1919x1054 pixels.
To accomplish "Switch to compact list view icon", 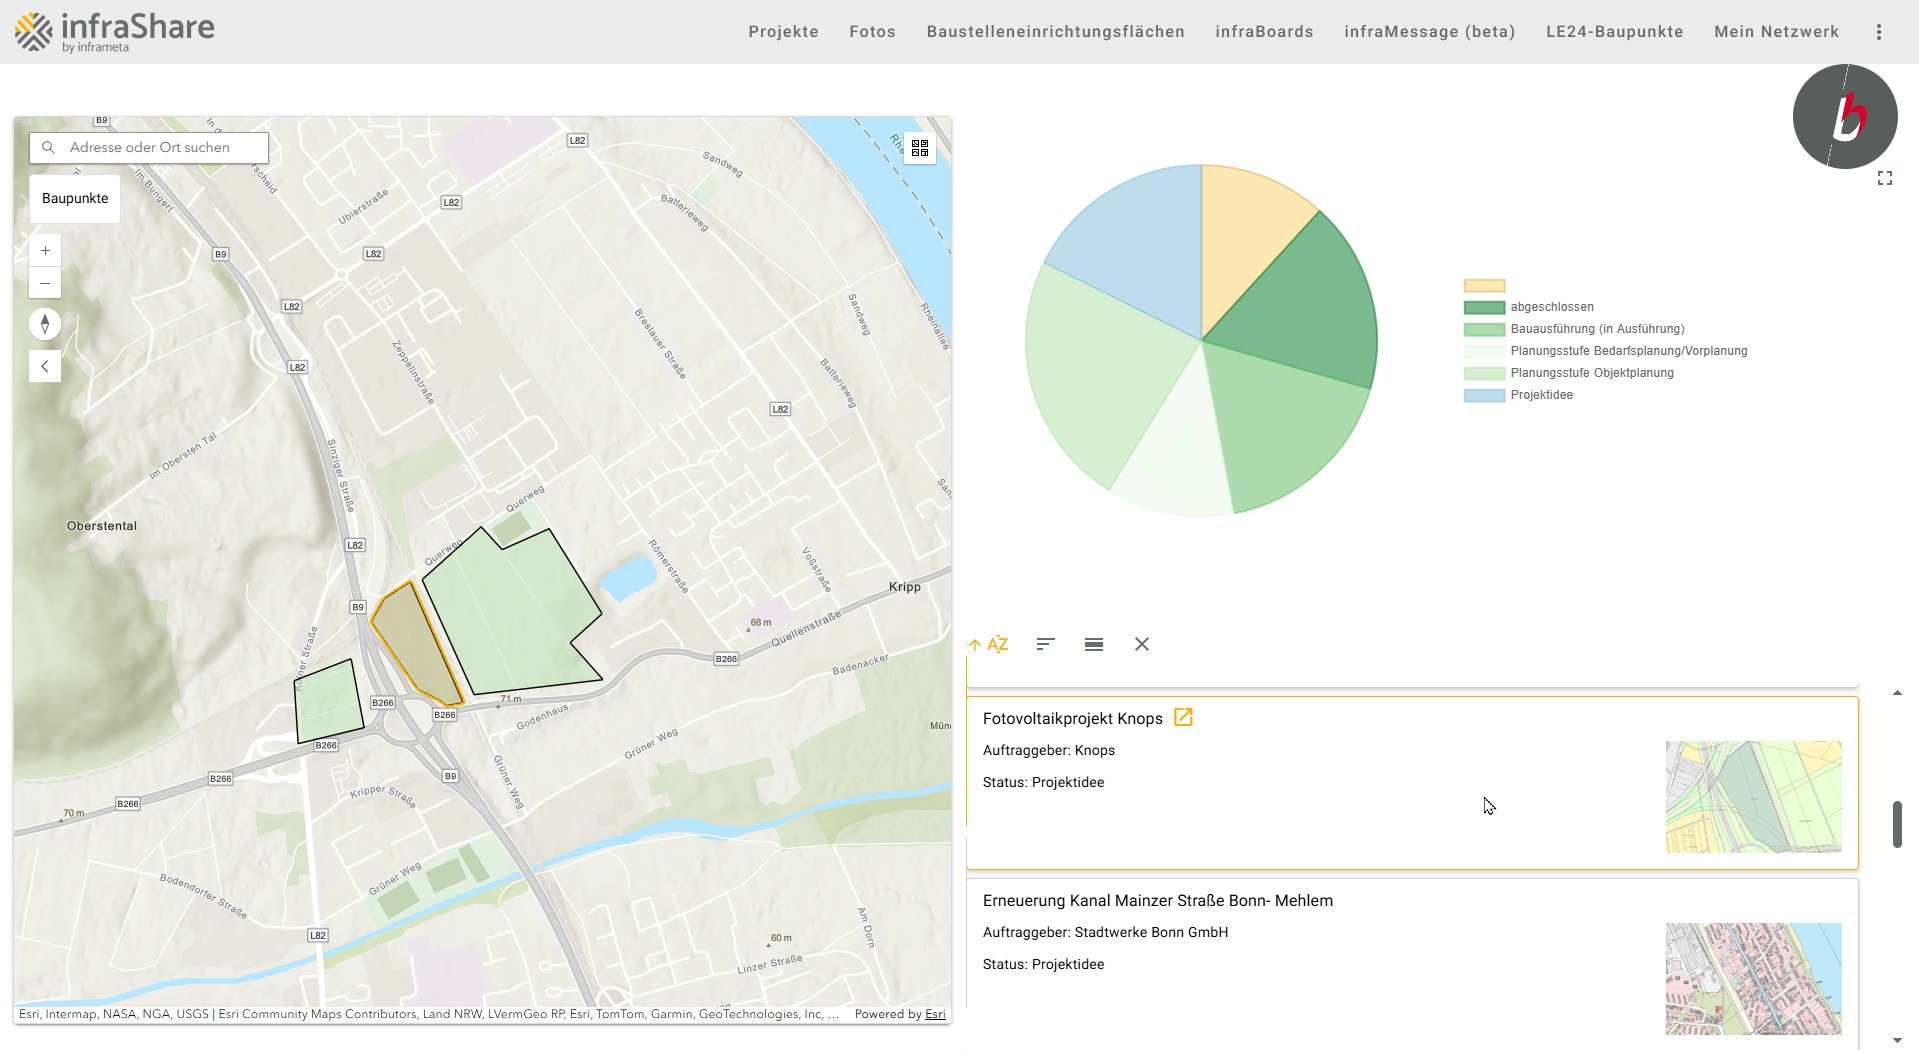I will coord(1093,644).
